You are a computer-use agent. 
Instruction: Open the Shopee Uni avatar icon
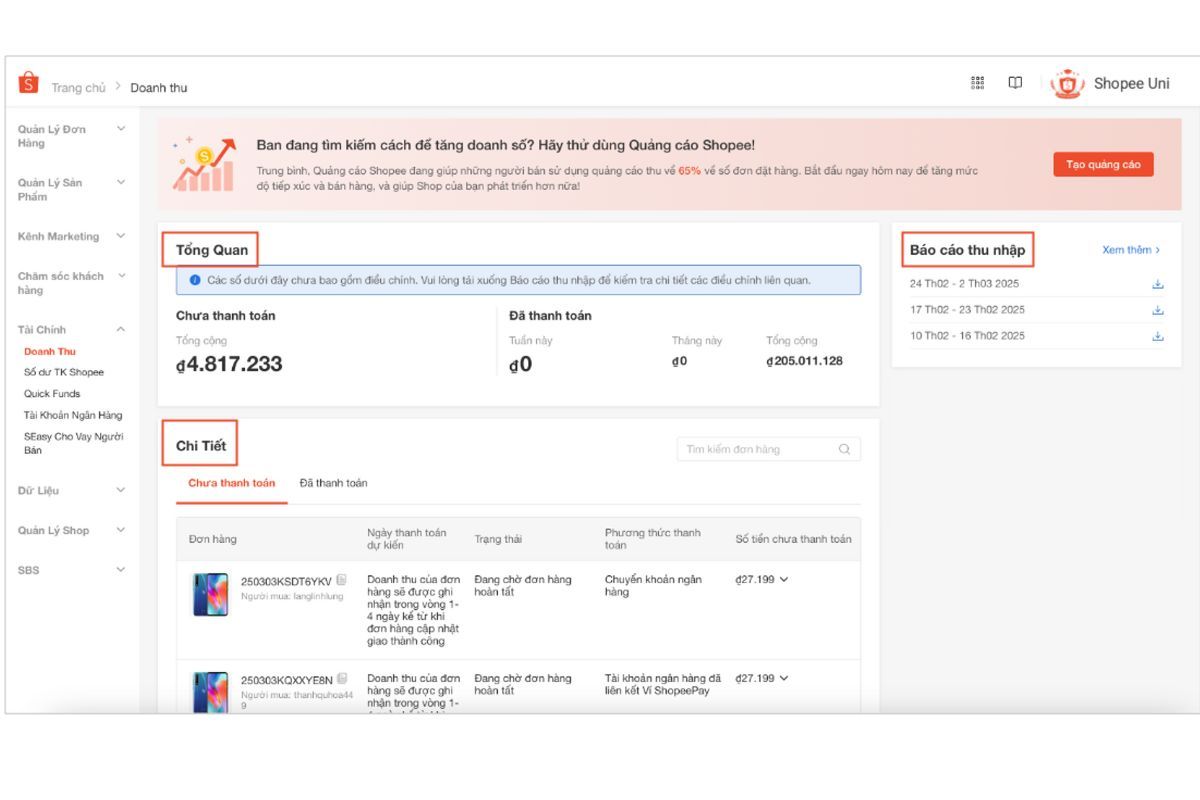1067,84
